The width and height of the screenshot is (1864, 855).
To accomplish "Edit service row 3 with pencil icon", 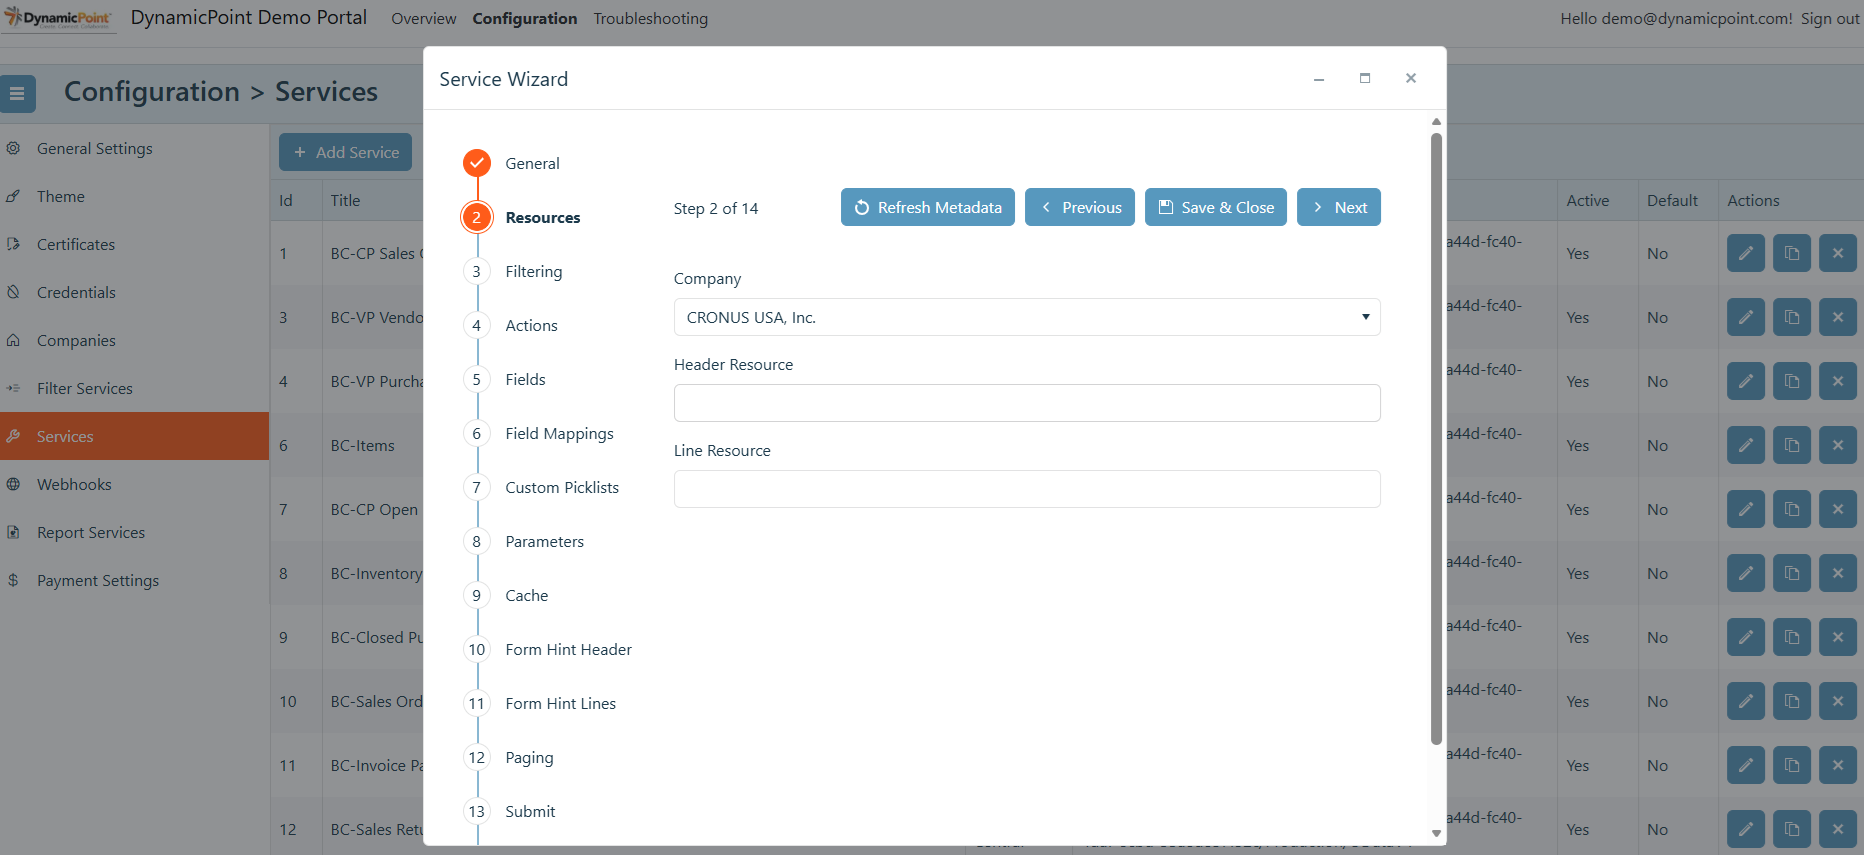I will point(1746,317).
